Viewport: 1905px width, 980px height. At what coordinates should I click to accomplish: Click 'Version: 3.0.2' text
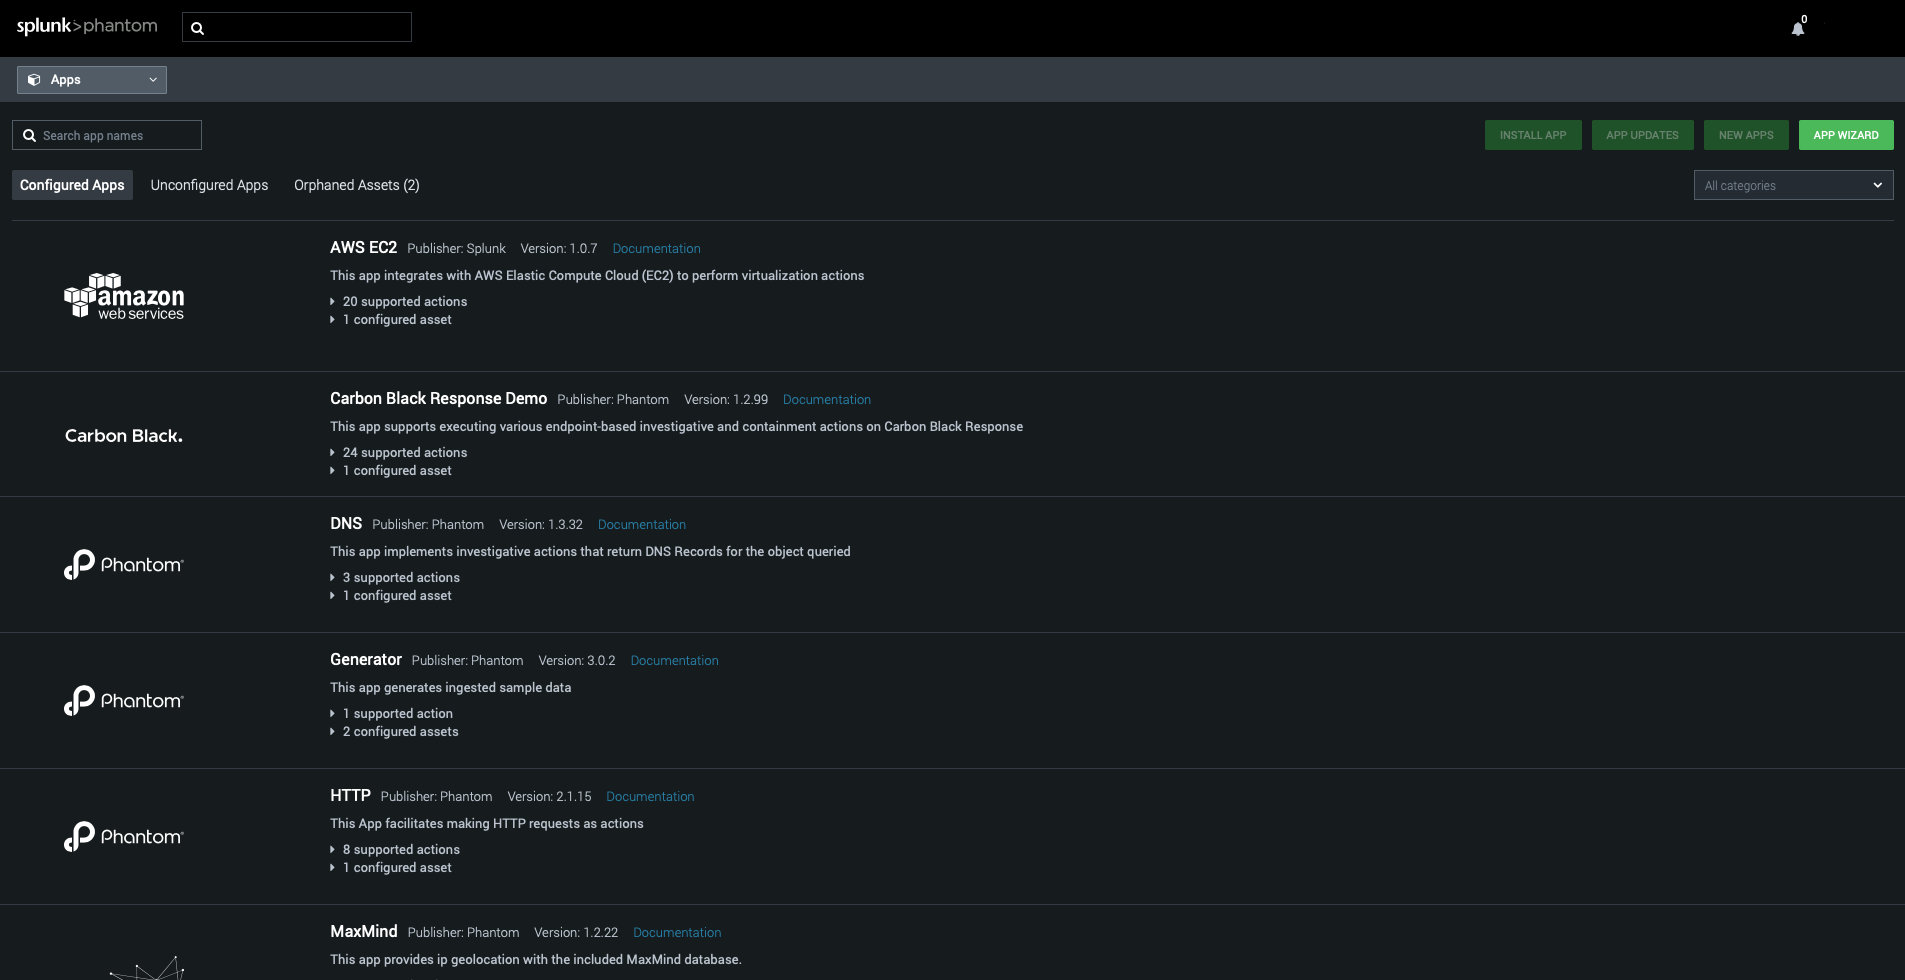[x=577, y=661]
